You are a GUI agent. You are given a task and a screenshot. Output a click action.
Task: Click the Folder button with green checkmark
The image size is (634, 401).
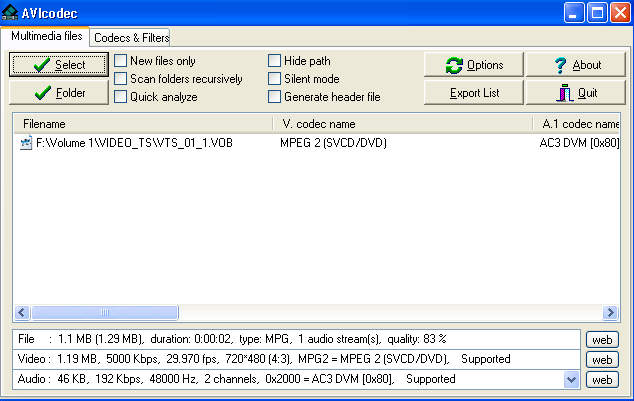click(x=59, y=93)
